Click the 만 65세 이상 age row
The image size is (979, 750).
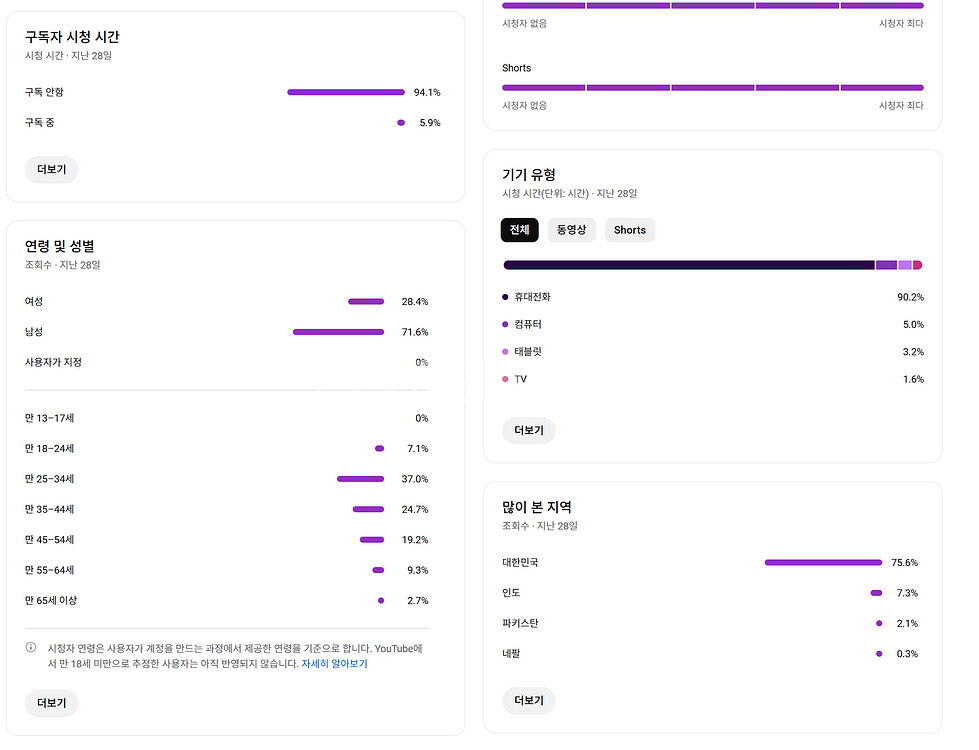pos(227,601)
